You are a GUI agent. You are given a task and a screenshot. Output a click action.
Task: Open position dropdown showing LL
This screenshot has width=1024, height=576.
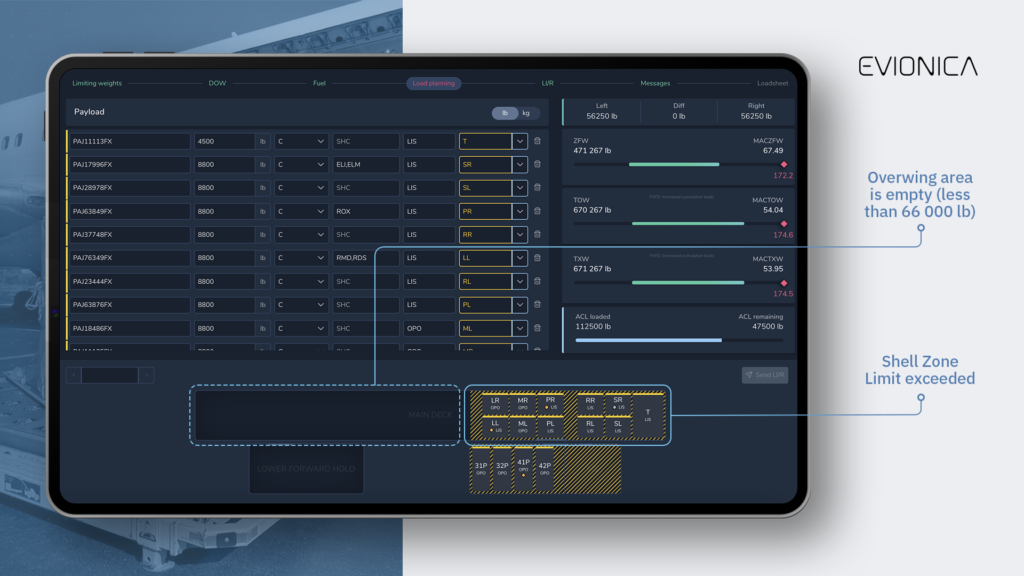point(520,258)
